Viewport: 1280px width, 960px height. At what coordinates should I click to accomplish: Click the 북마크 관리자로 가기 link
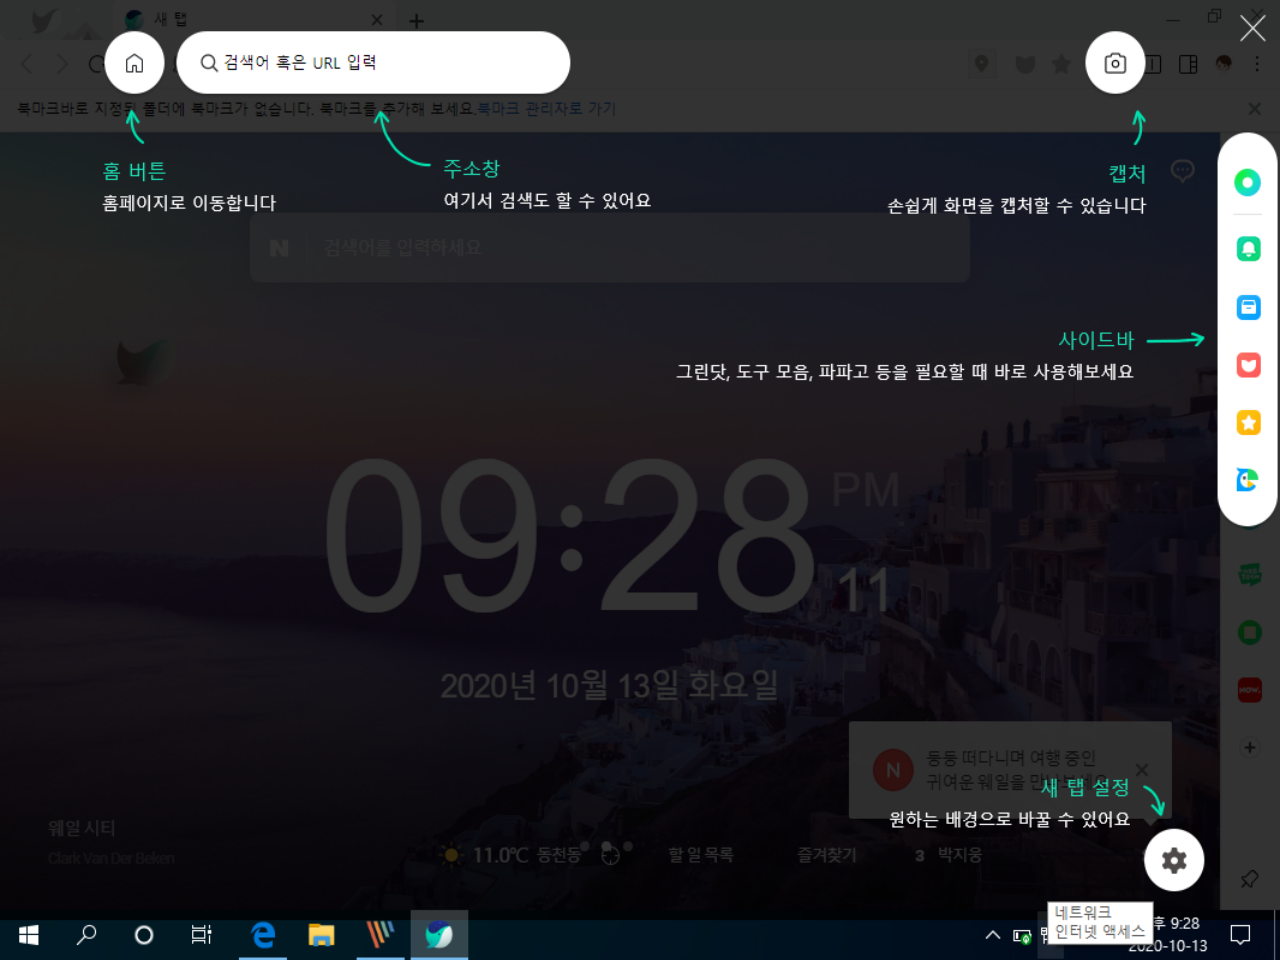tap(547, 108)
